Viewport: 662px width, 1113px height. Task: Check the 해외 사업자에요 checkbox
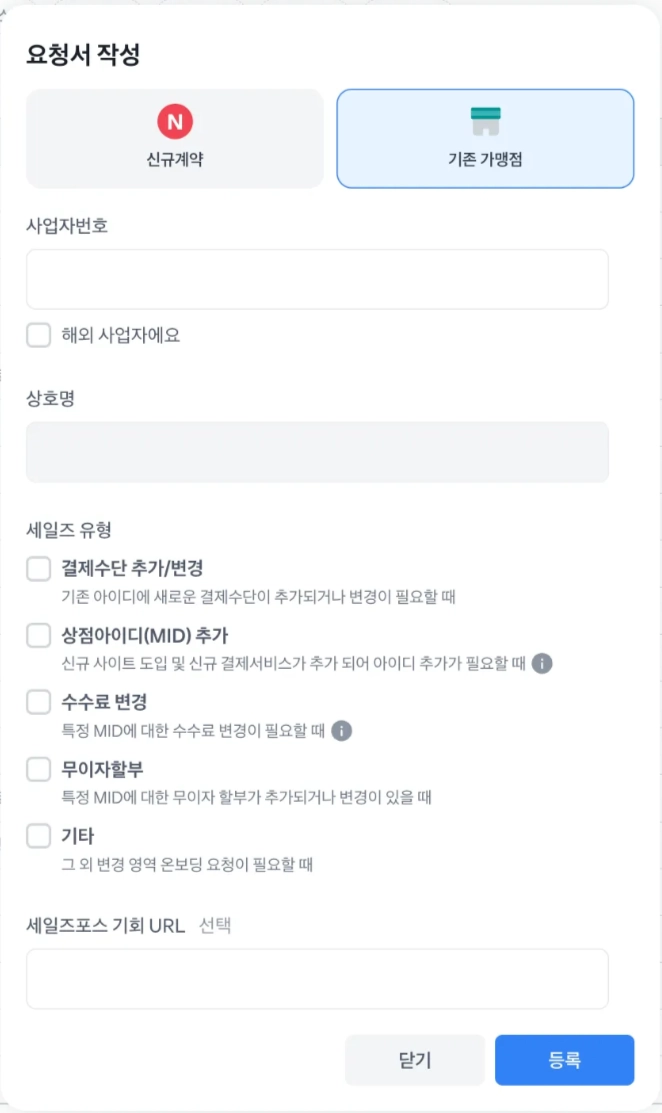point(39,335)
